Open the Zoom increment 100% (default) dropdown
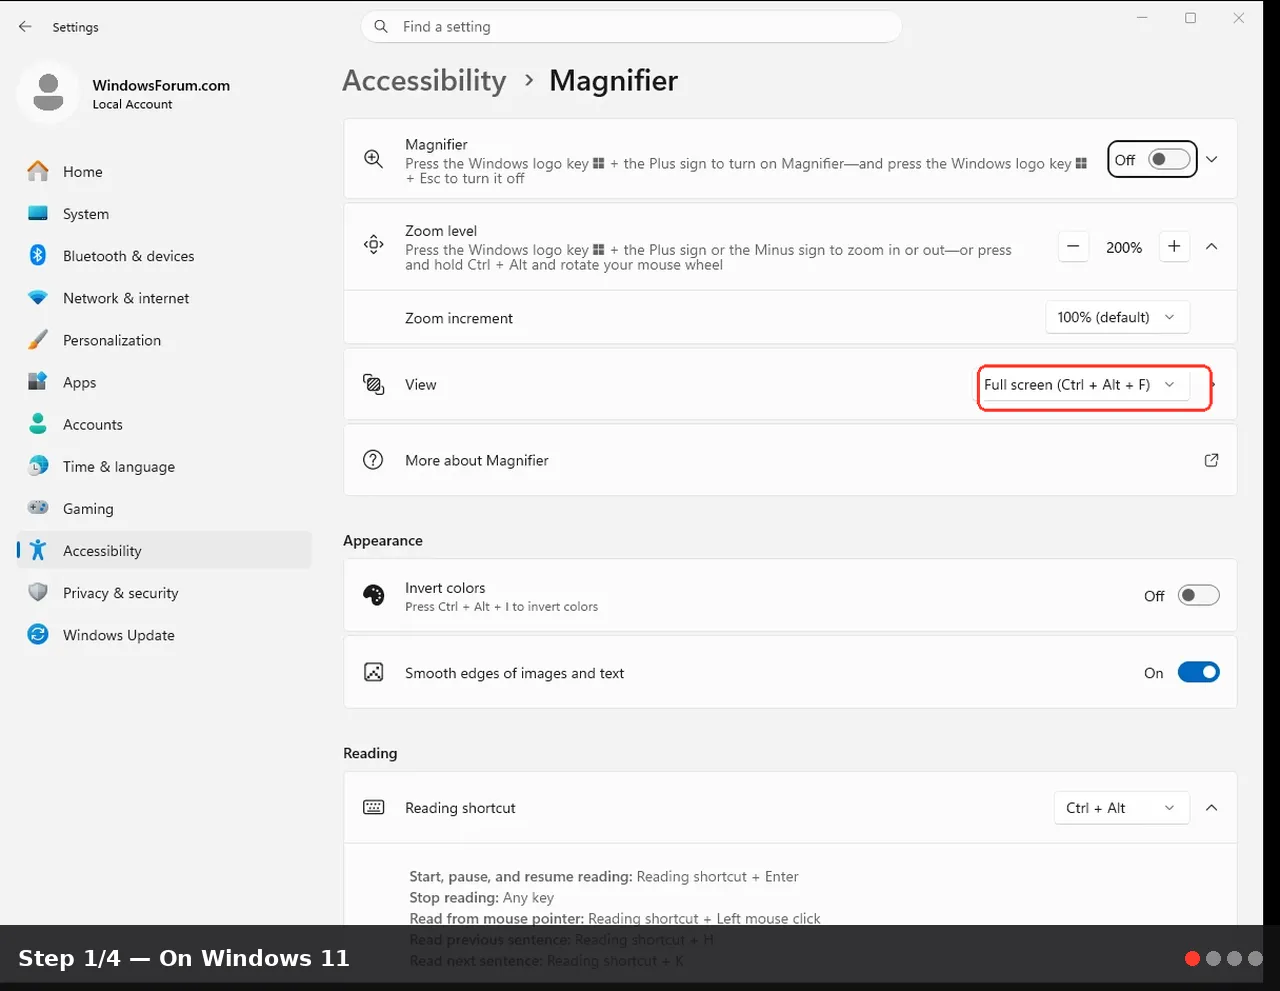The width and height of the screenshot is (1280, 991). coord(1117,317)
